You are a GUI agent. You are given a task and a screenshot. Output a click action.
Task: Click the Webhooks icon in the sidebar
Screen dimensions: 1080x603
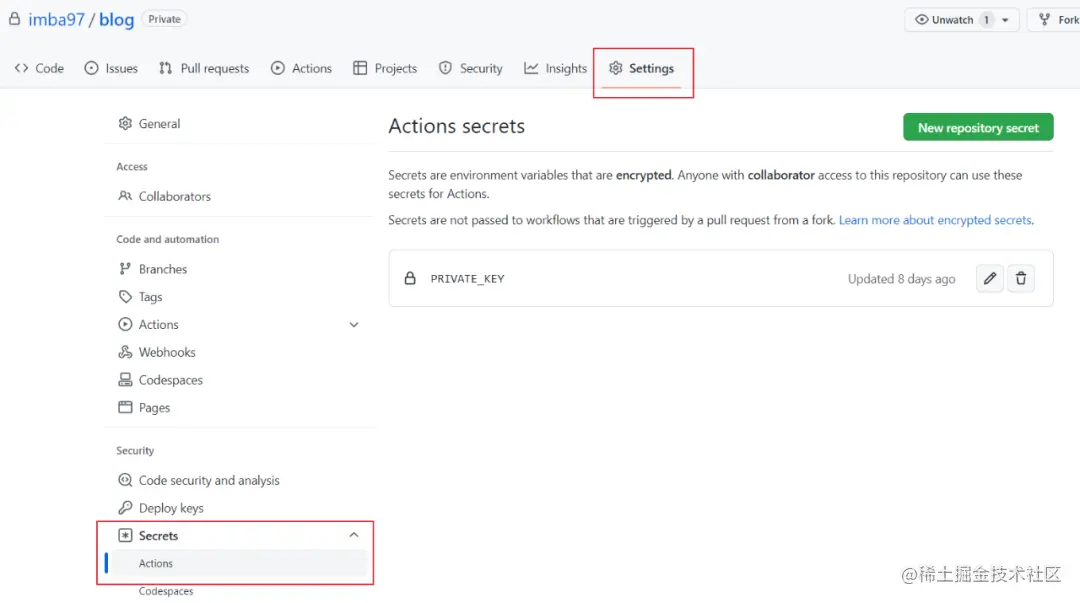coord(125,352)
